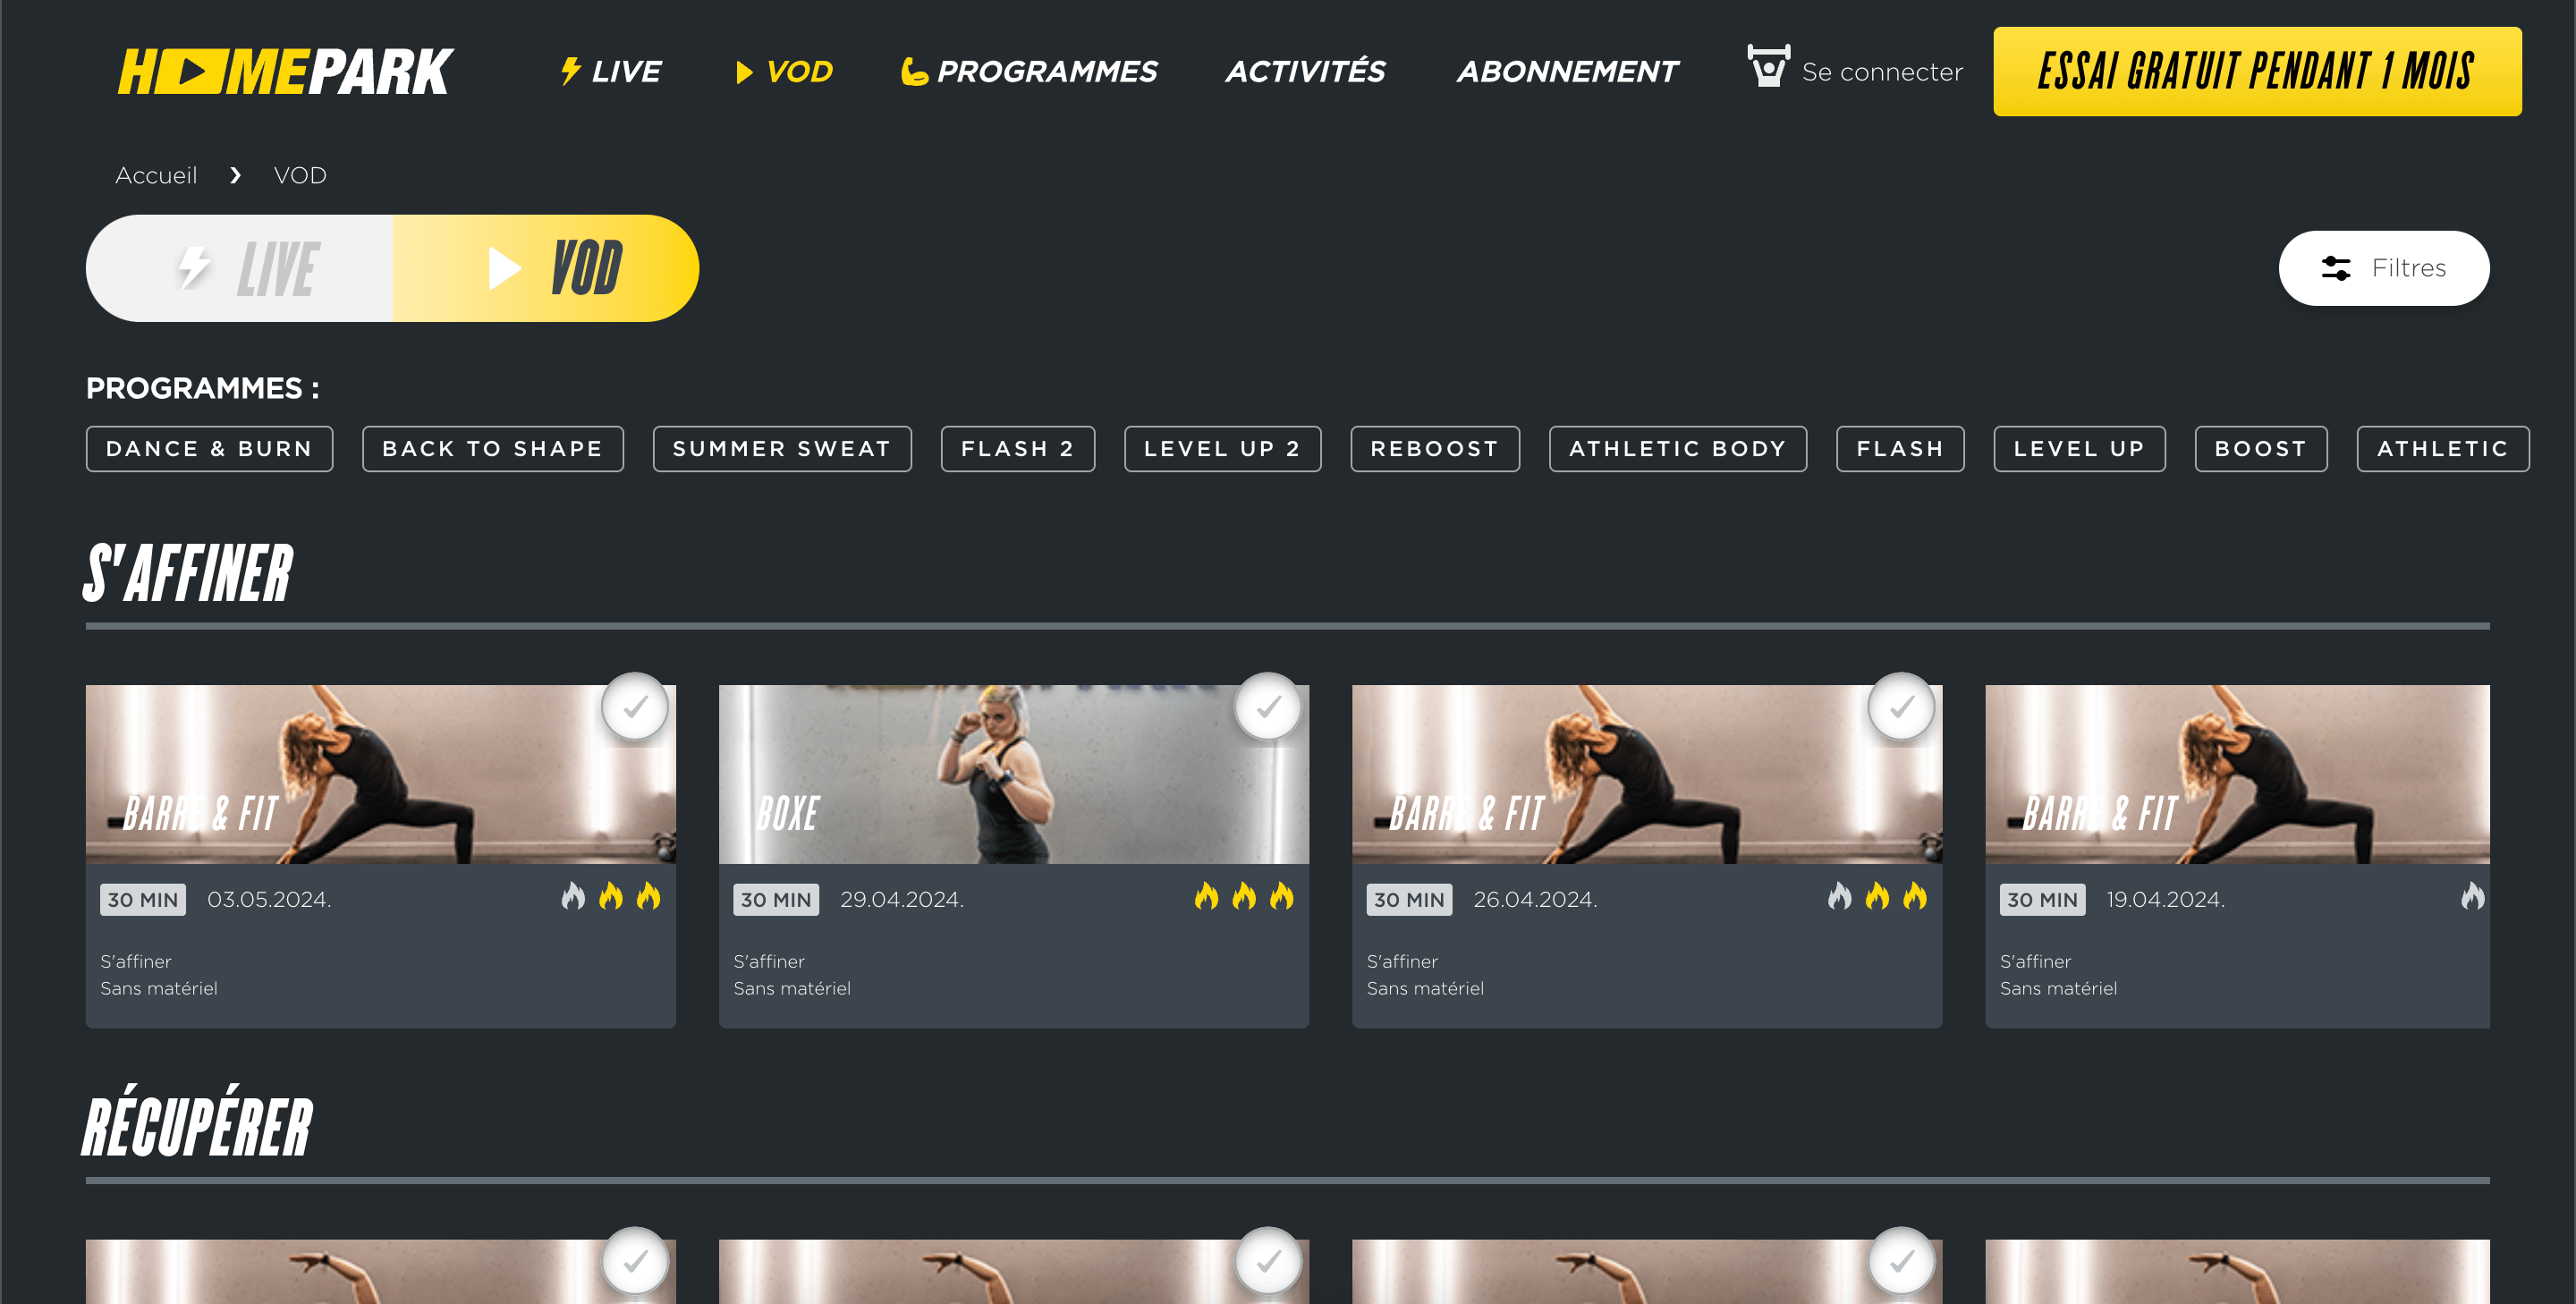This screenshot has width=2576, height=1304.
Task: Click the date 19.04.2024.
Action: coord(2165,899)
